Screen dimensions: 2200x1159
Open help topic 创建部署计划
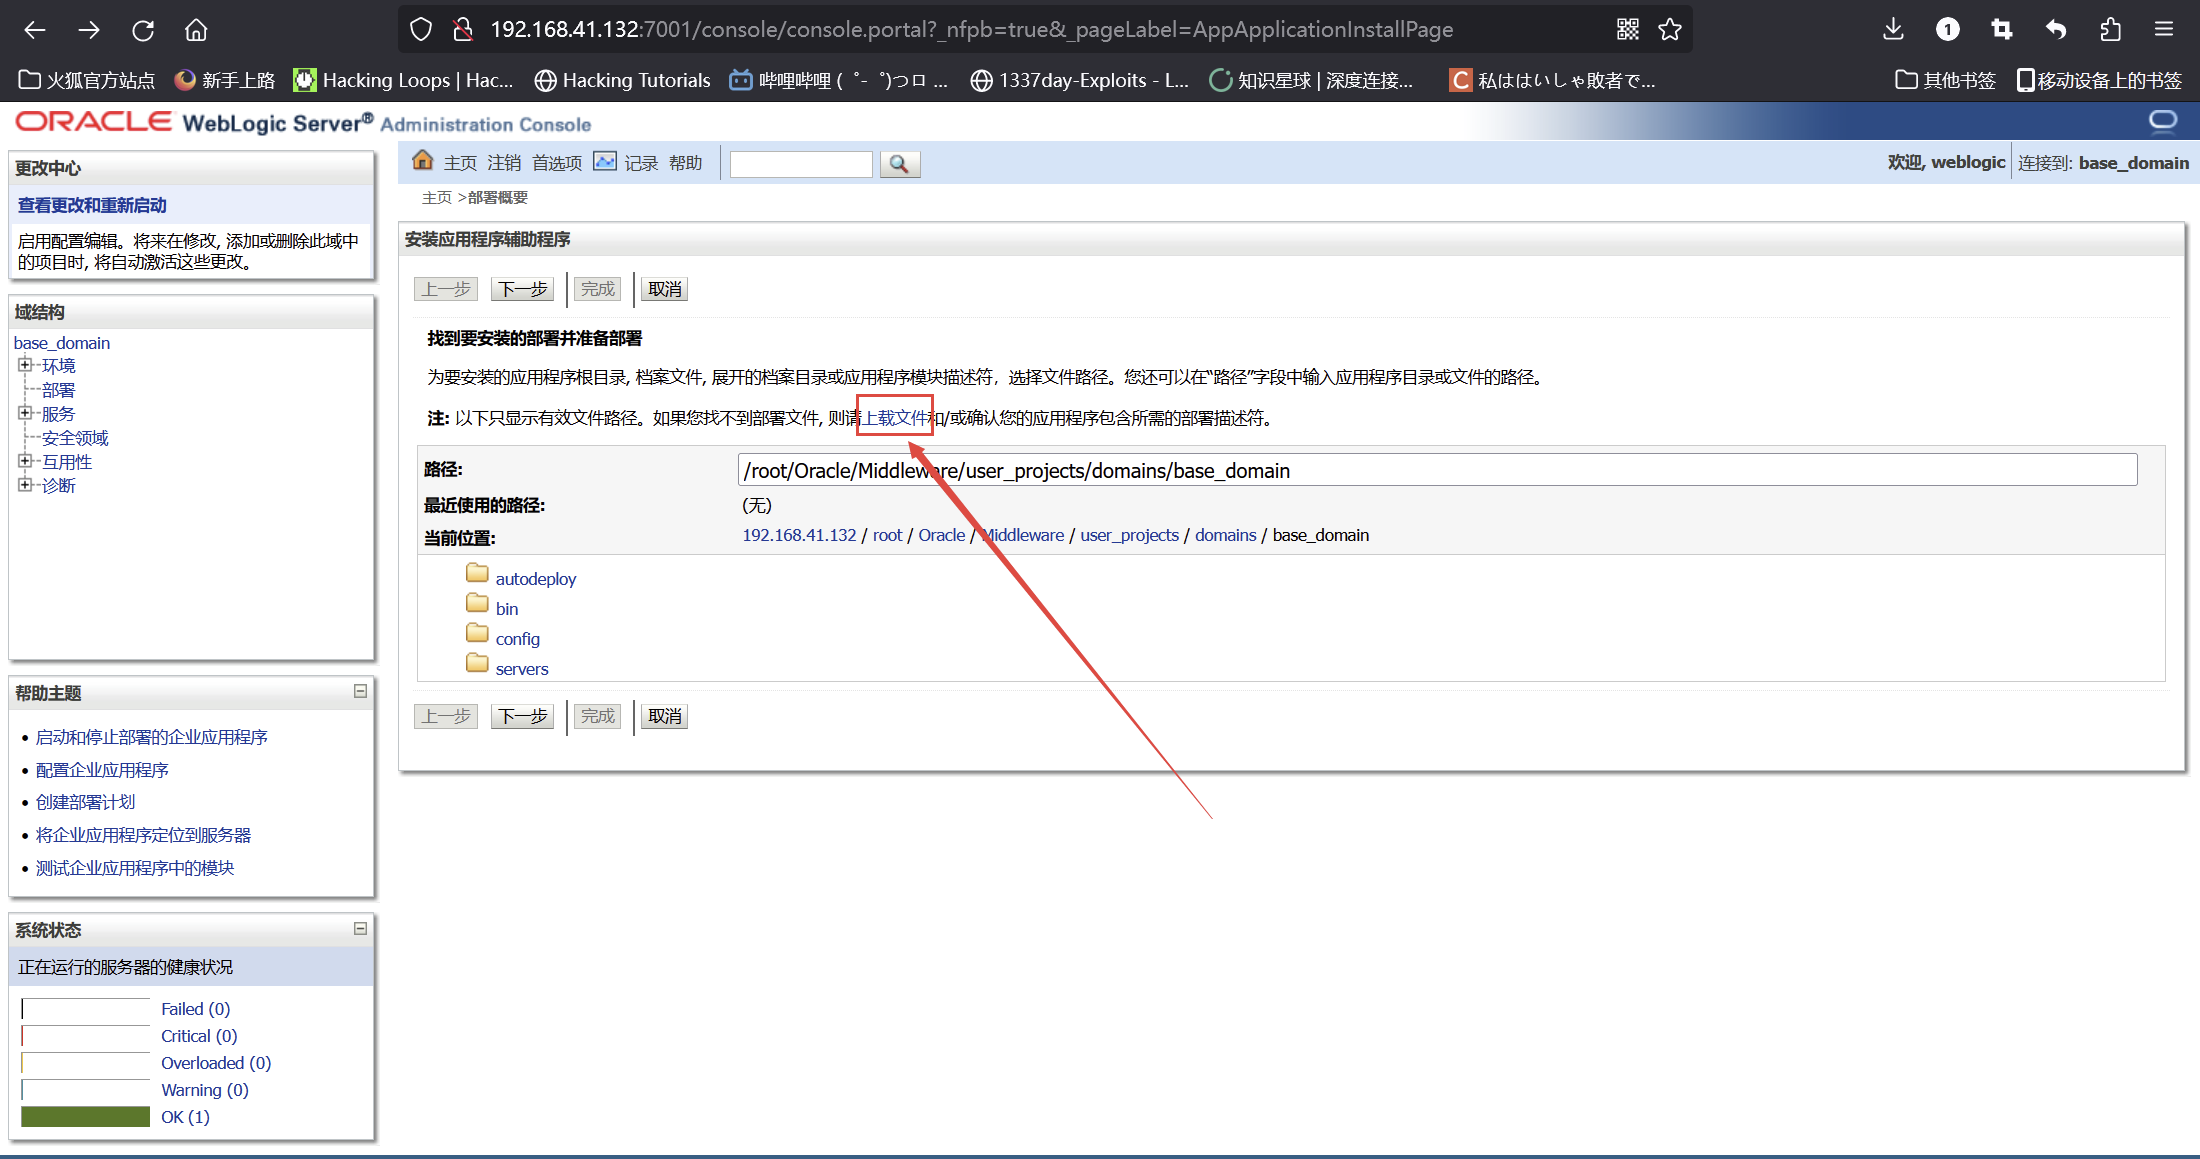[85, 802]
